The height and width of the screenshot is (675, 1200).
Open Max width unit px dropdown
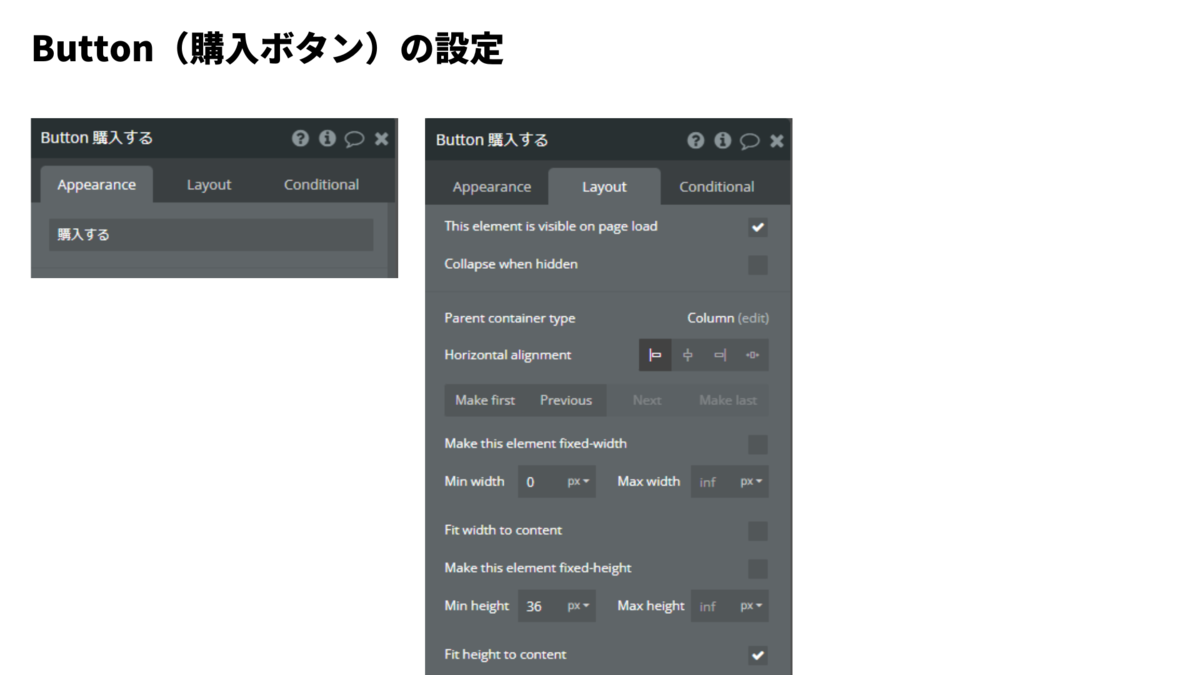pyautogui.click(x=752, y=482)
